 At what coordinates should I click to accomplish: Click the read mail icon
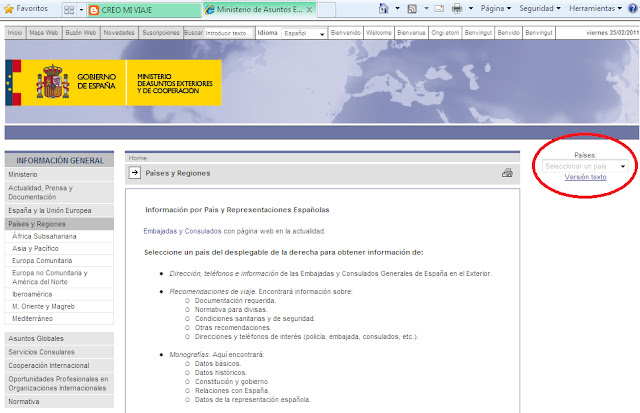439,8
